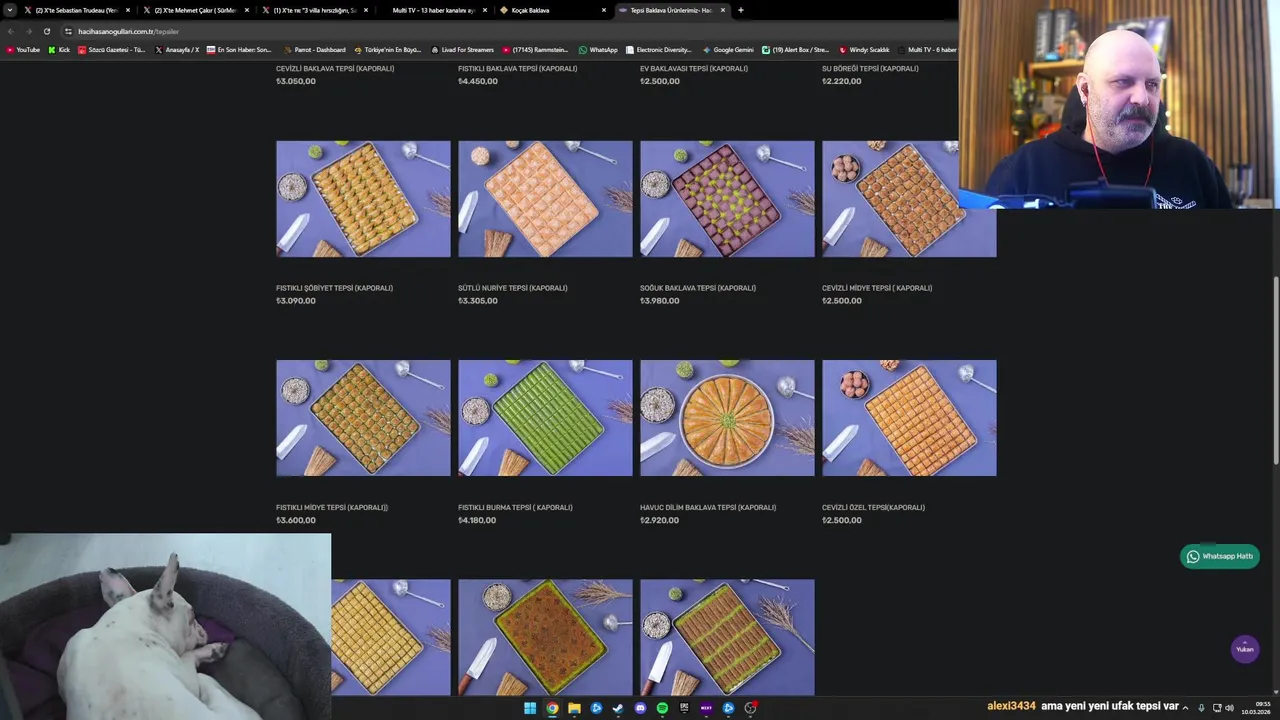Open the Alert Box / Stre... bookmark
Screen dimensions: 1280x720
point(795,49)
